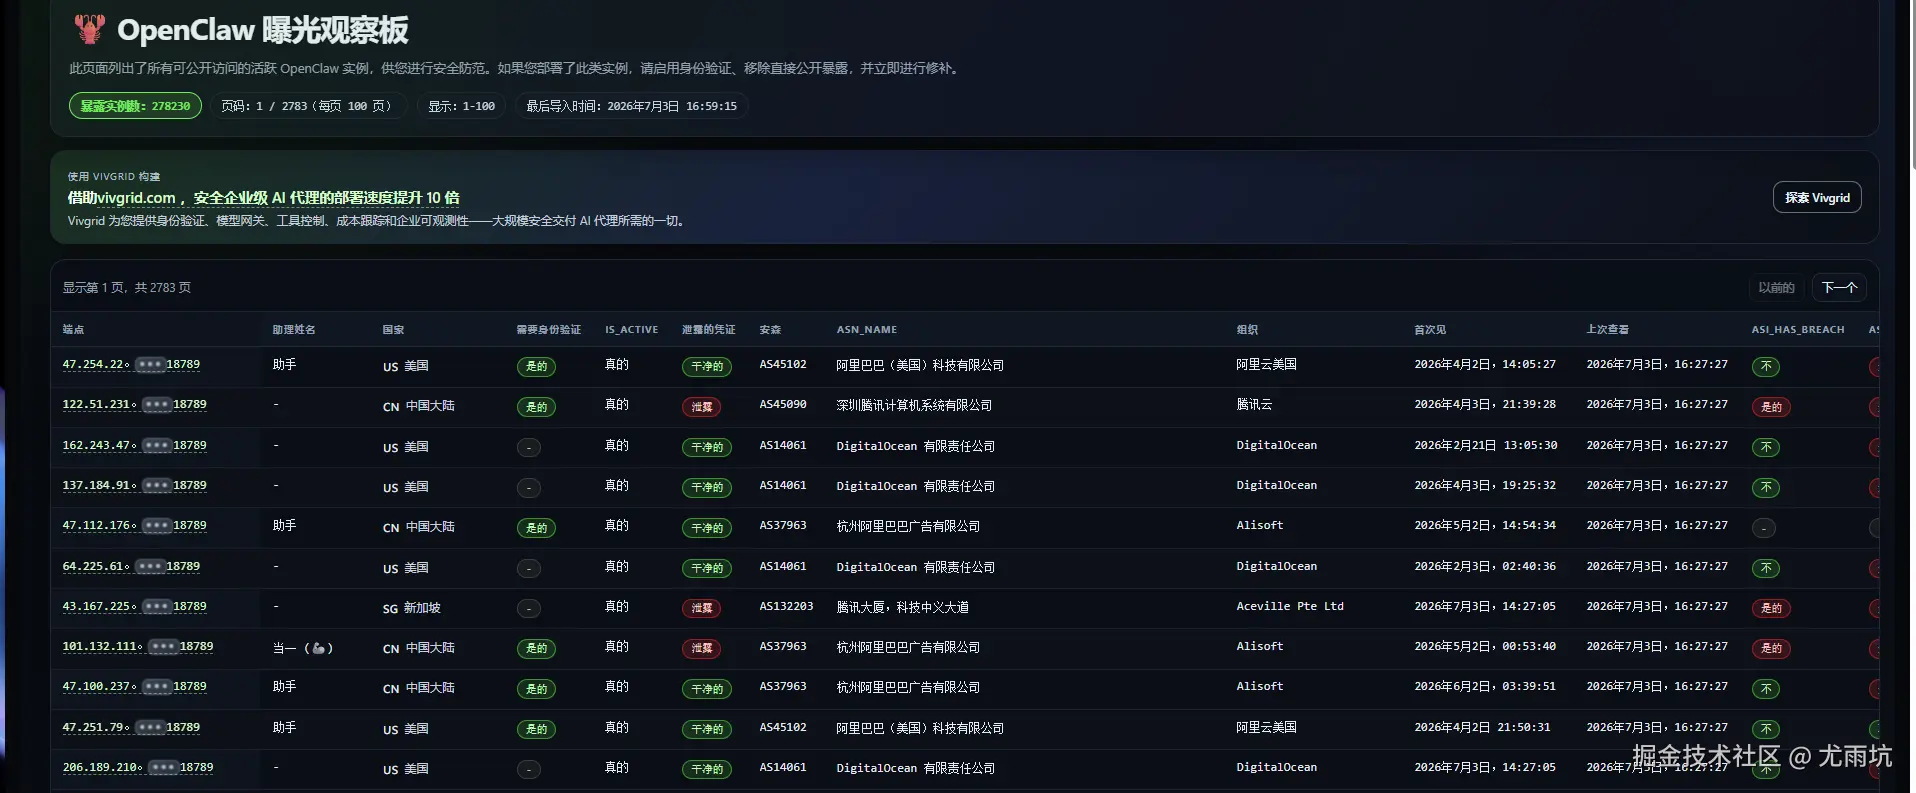Click the 不 breach badge in first row
This screenshot has width=1916, height=793.
[x=1765, y=367]
